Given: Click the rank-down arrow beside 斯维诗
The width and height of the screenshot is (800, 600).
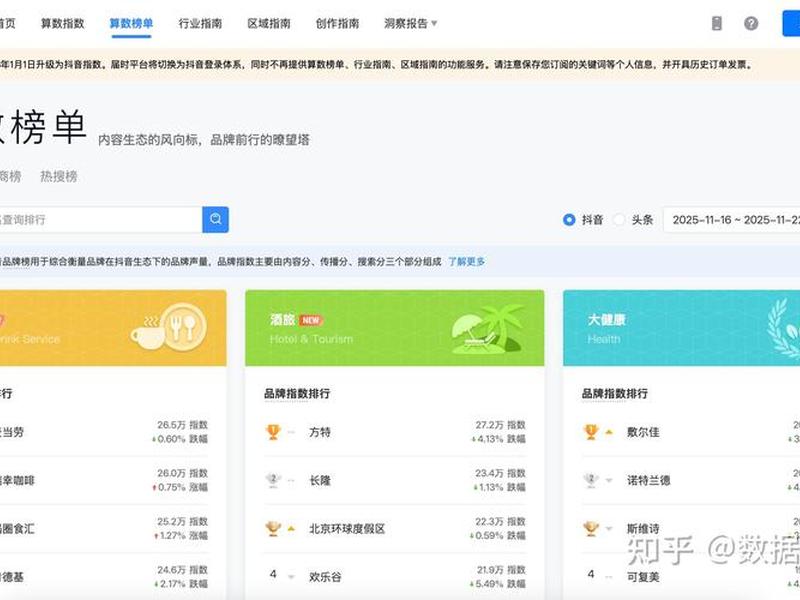Looking at the screenshot, I should (609, 529).
